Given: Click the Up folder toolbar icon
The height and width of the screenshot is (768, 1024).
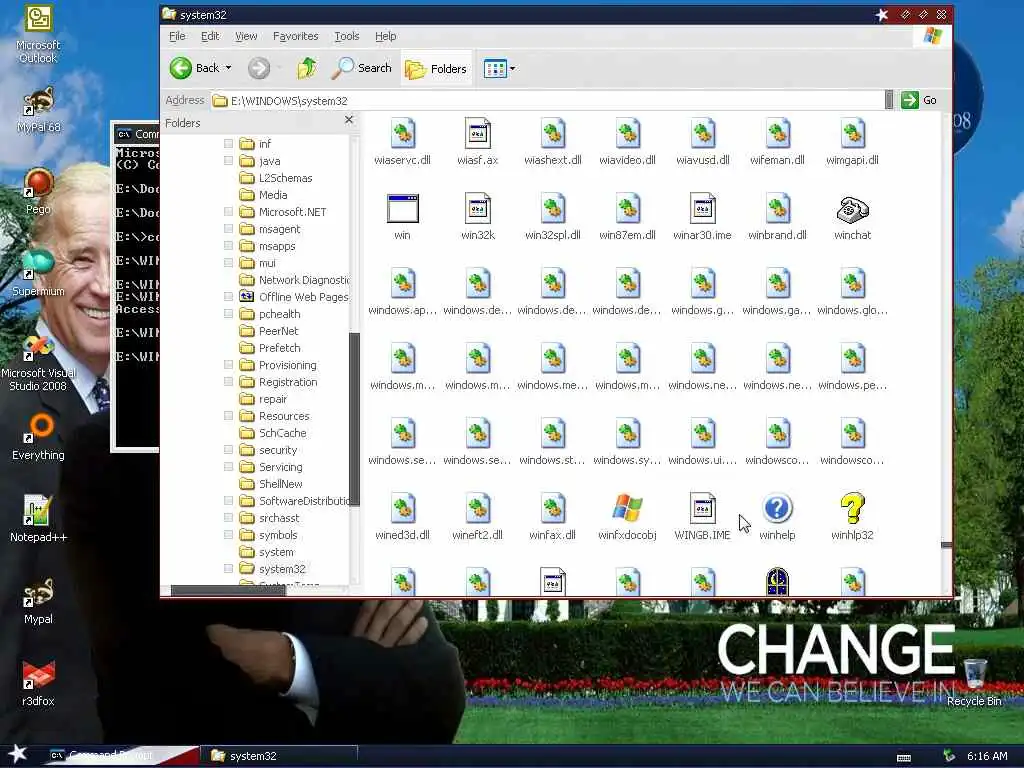Looking at the screenshot, I should 307,68.
